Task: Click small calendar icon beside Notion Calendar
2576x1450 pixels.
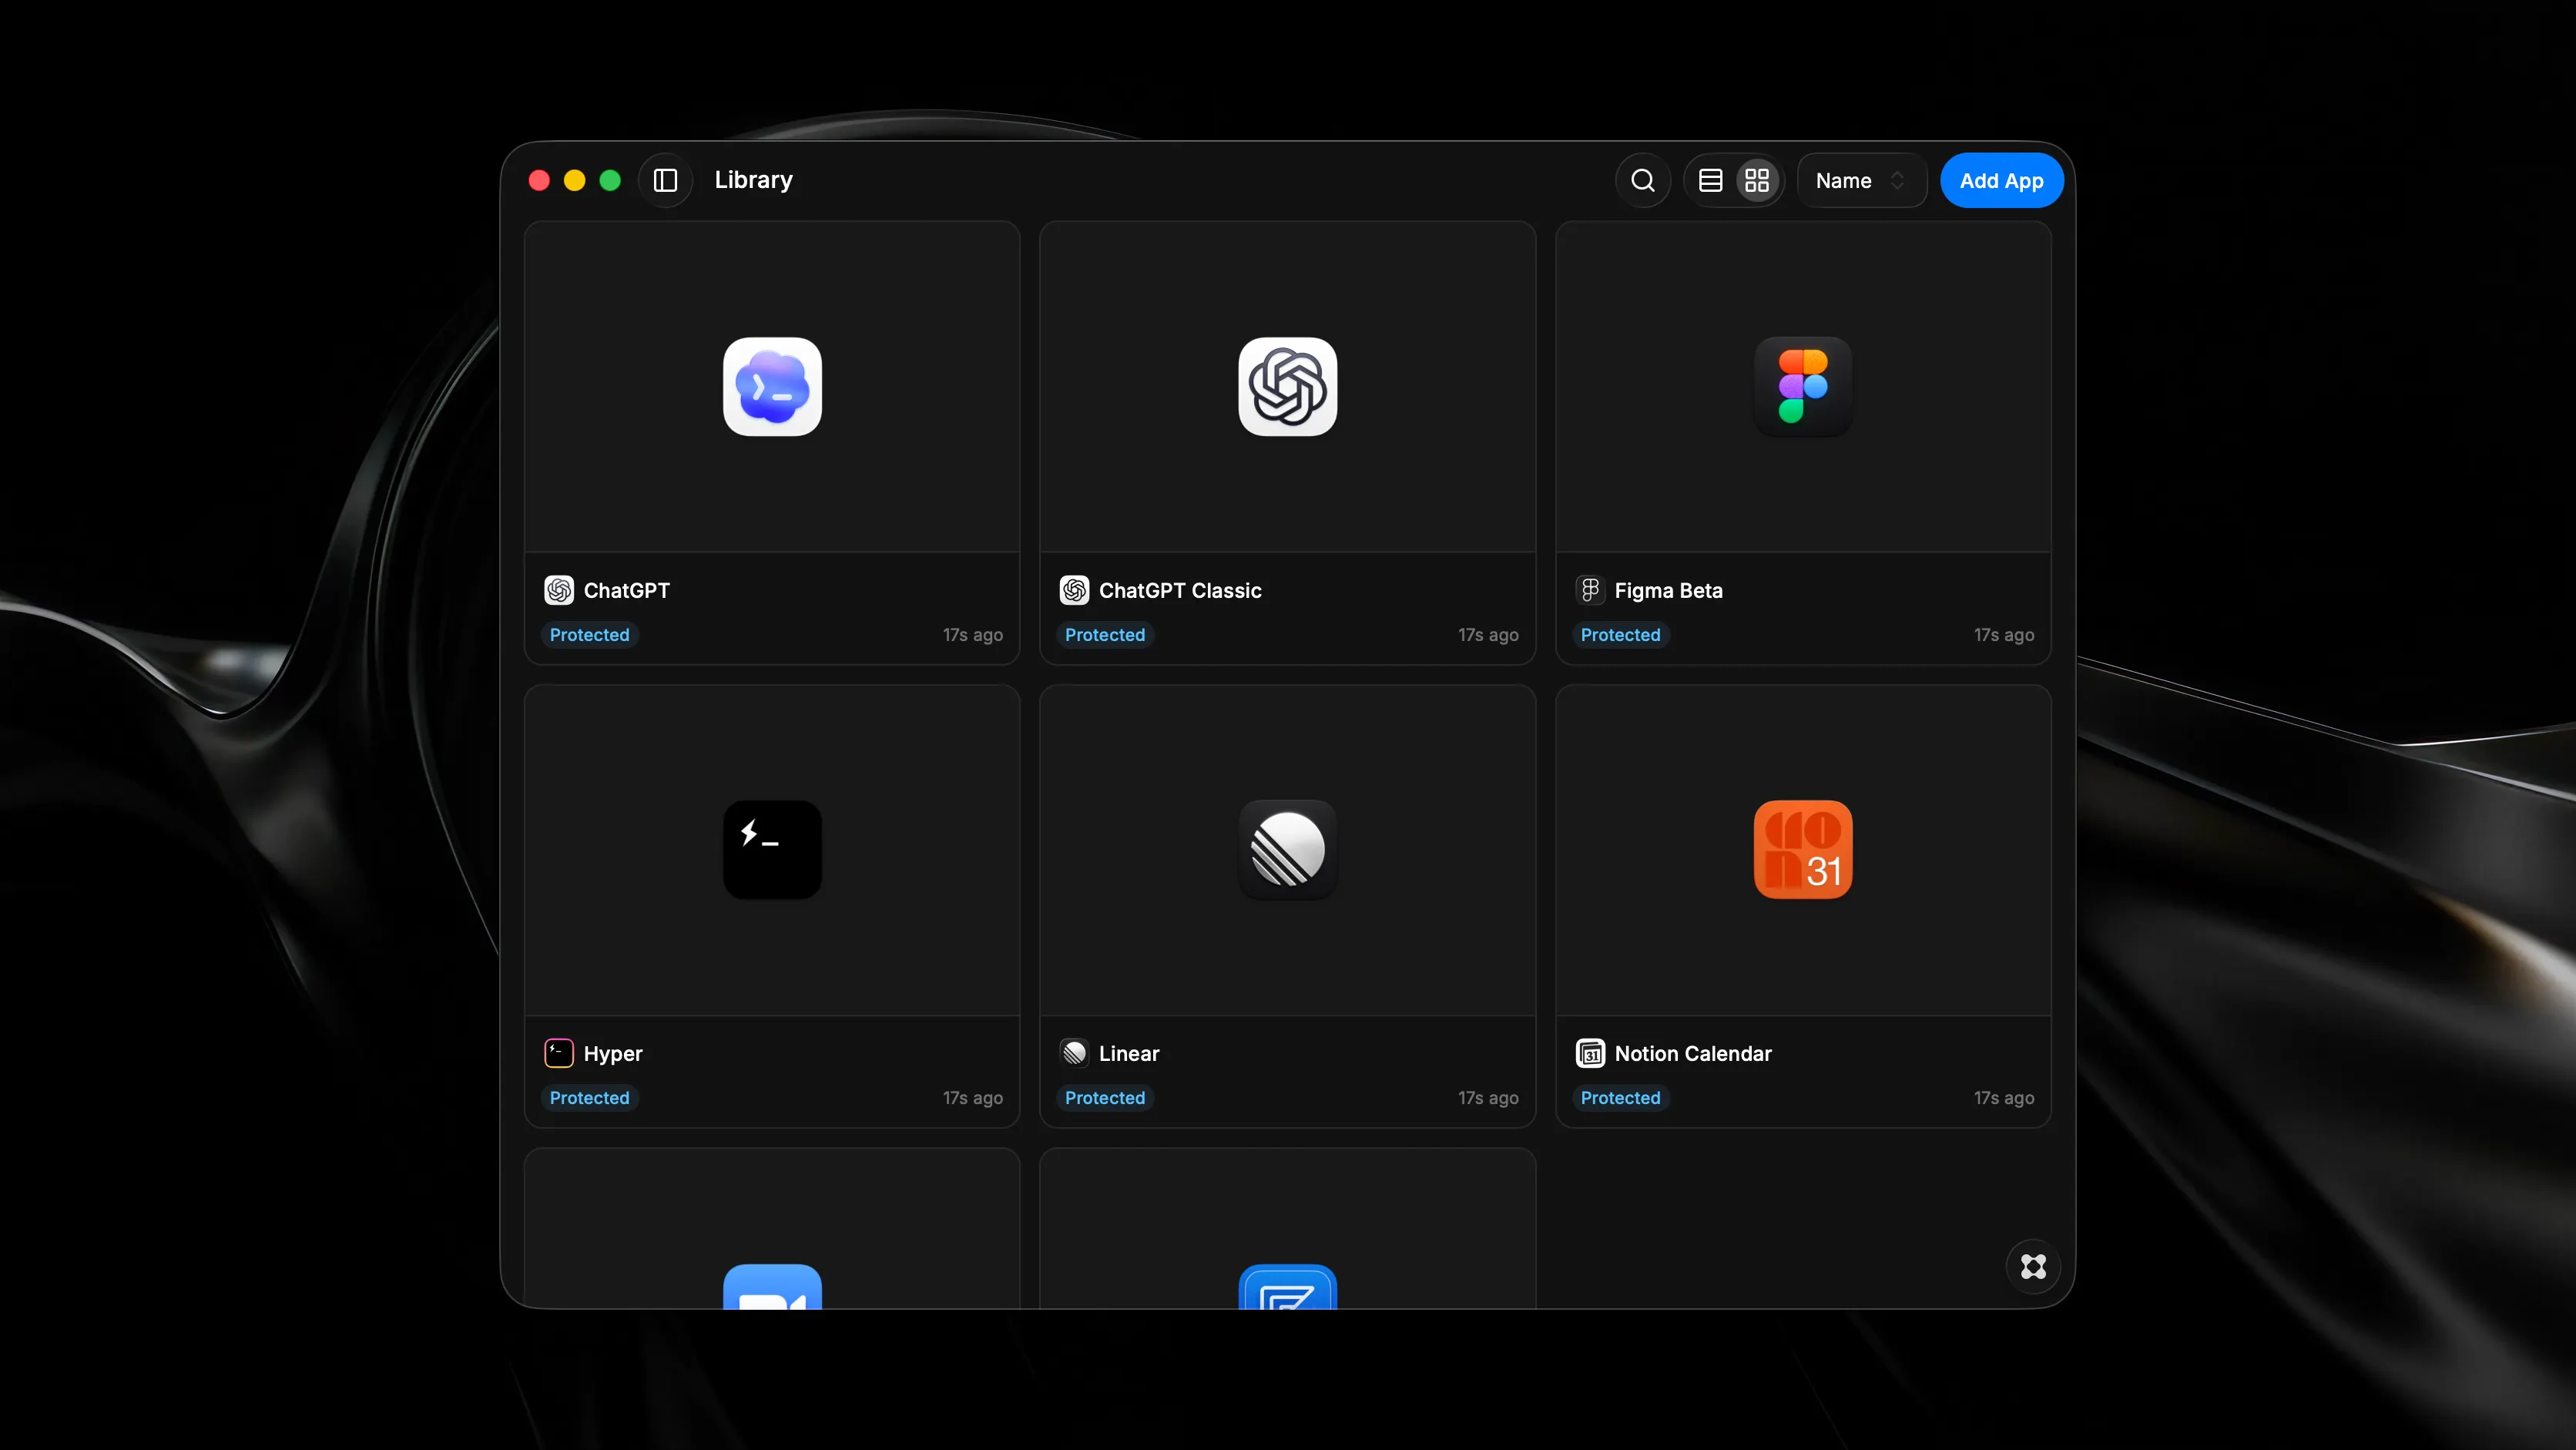Action: [x=1590, y=1053]
